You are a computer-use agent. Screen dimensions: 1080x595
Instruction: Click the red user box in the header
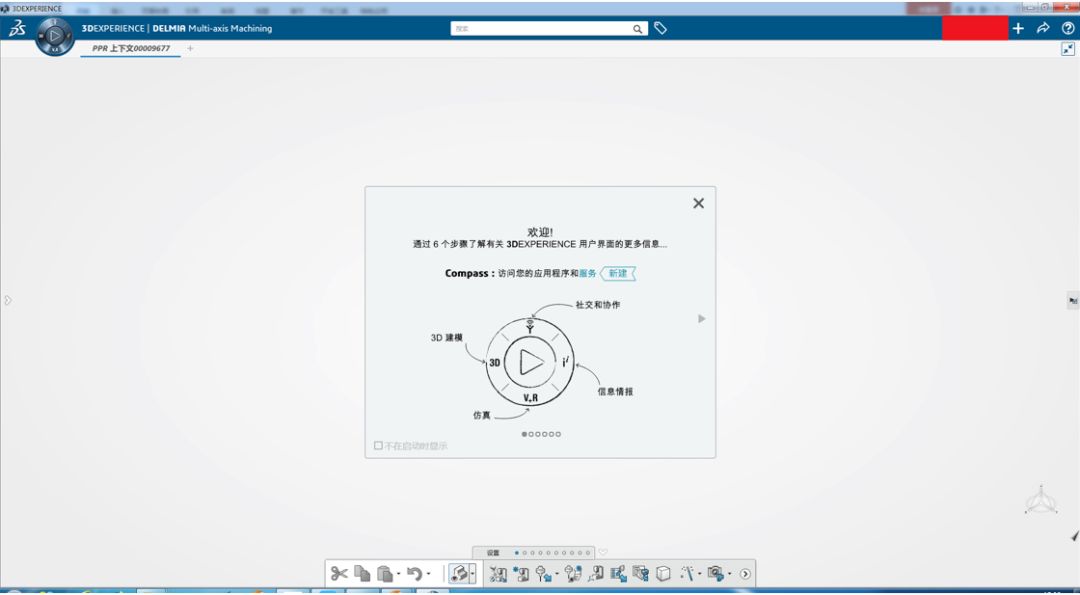975,28
